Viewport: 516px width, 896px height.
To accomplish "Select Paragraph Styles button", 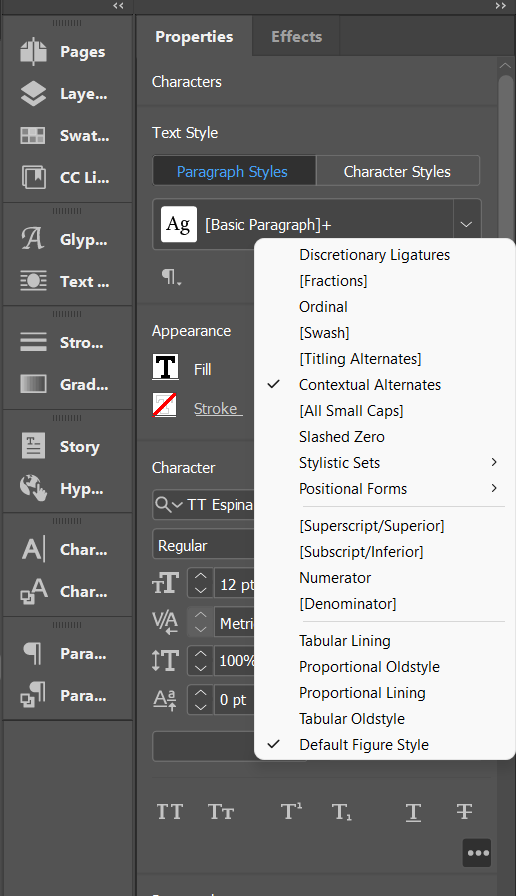I will [x=234, y=171].
